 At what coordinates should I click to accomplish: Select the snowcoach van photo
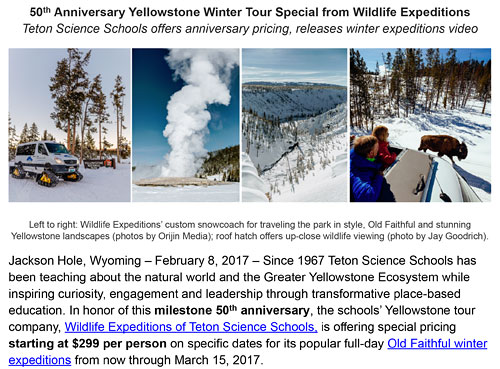69,125
